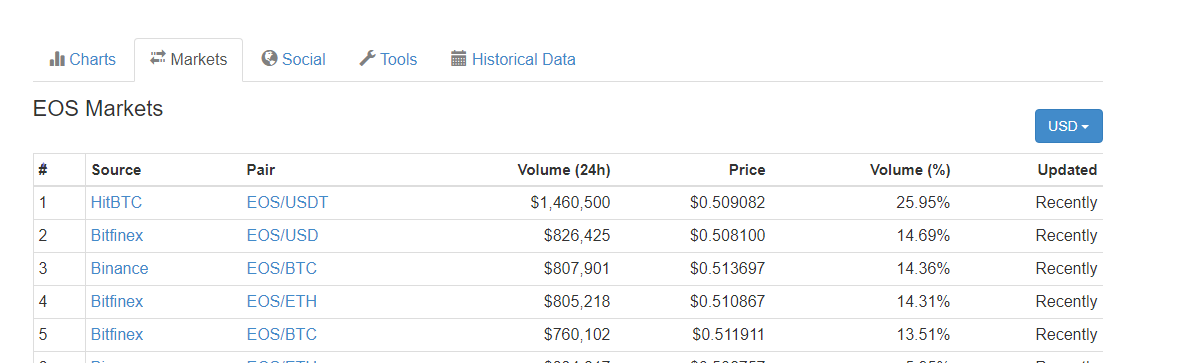Open EOS/BTC pair for Binance
The width and height of the screenshot is (1188, 363).
coord(282,269)
